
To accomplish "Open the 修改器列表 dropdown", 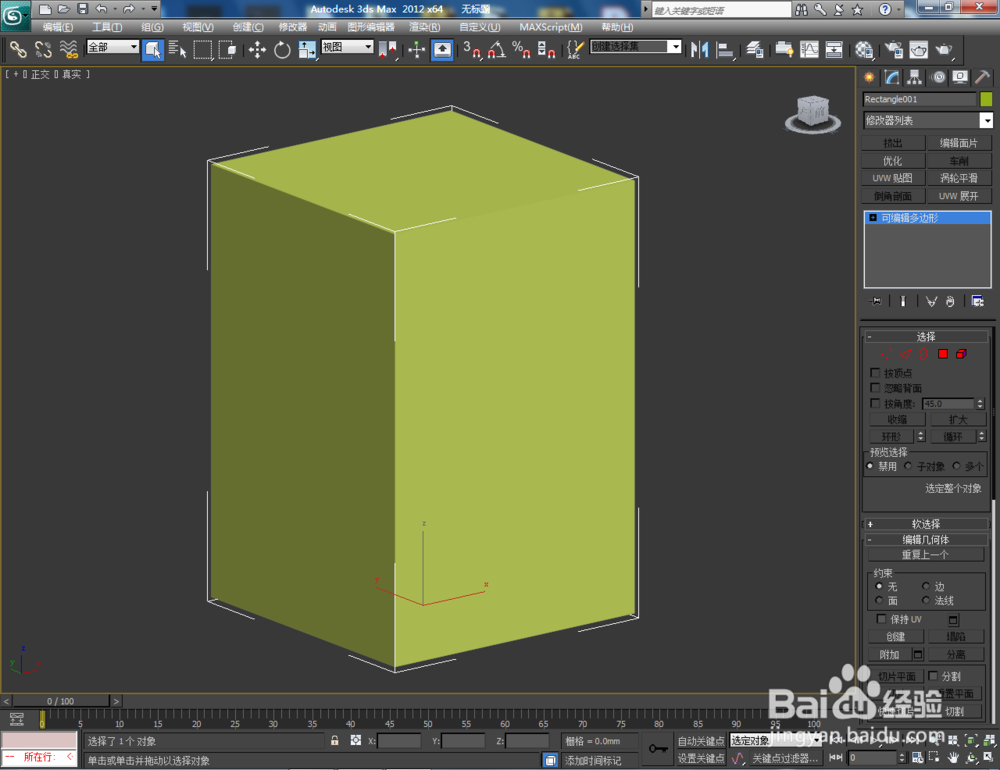I will pyautogui.click(x=985, y=120).
